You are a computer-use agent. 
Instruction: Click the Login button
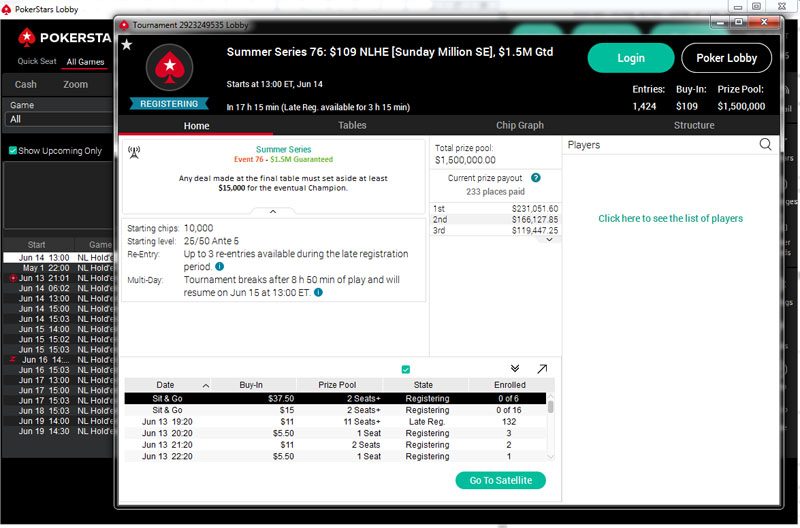pos(631,58)
